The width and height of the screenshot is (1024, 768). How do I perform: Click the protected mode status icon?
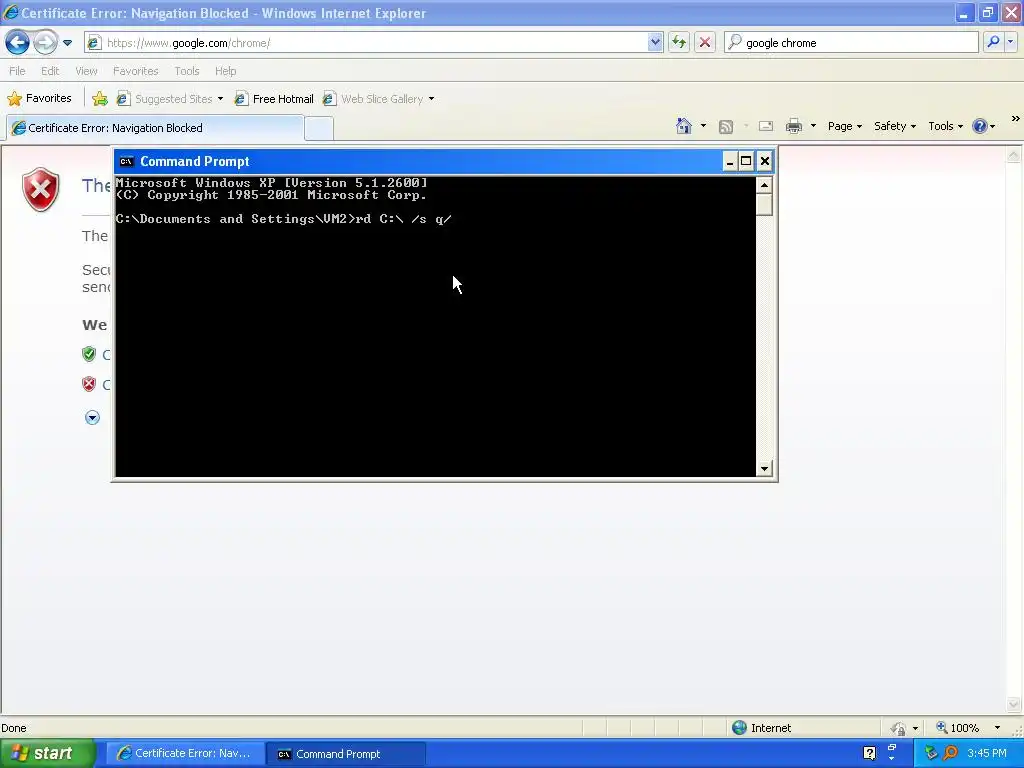pyautogui.click(x=899, y=728)
